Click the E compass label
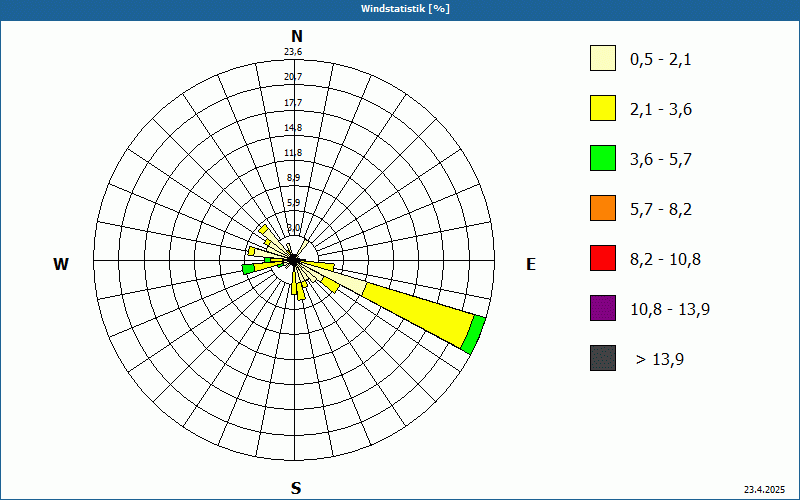800x500 pixels. 531,264
